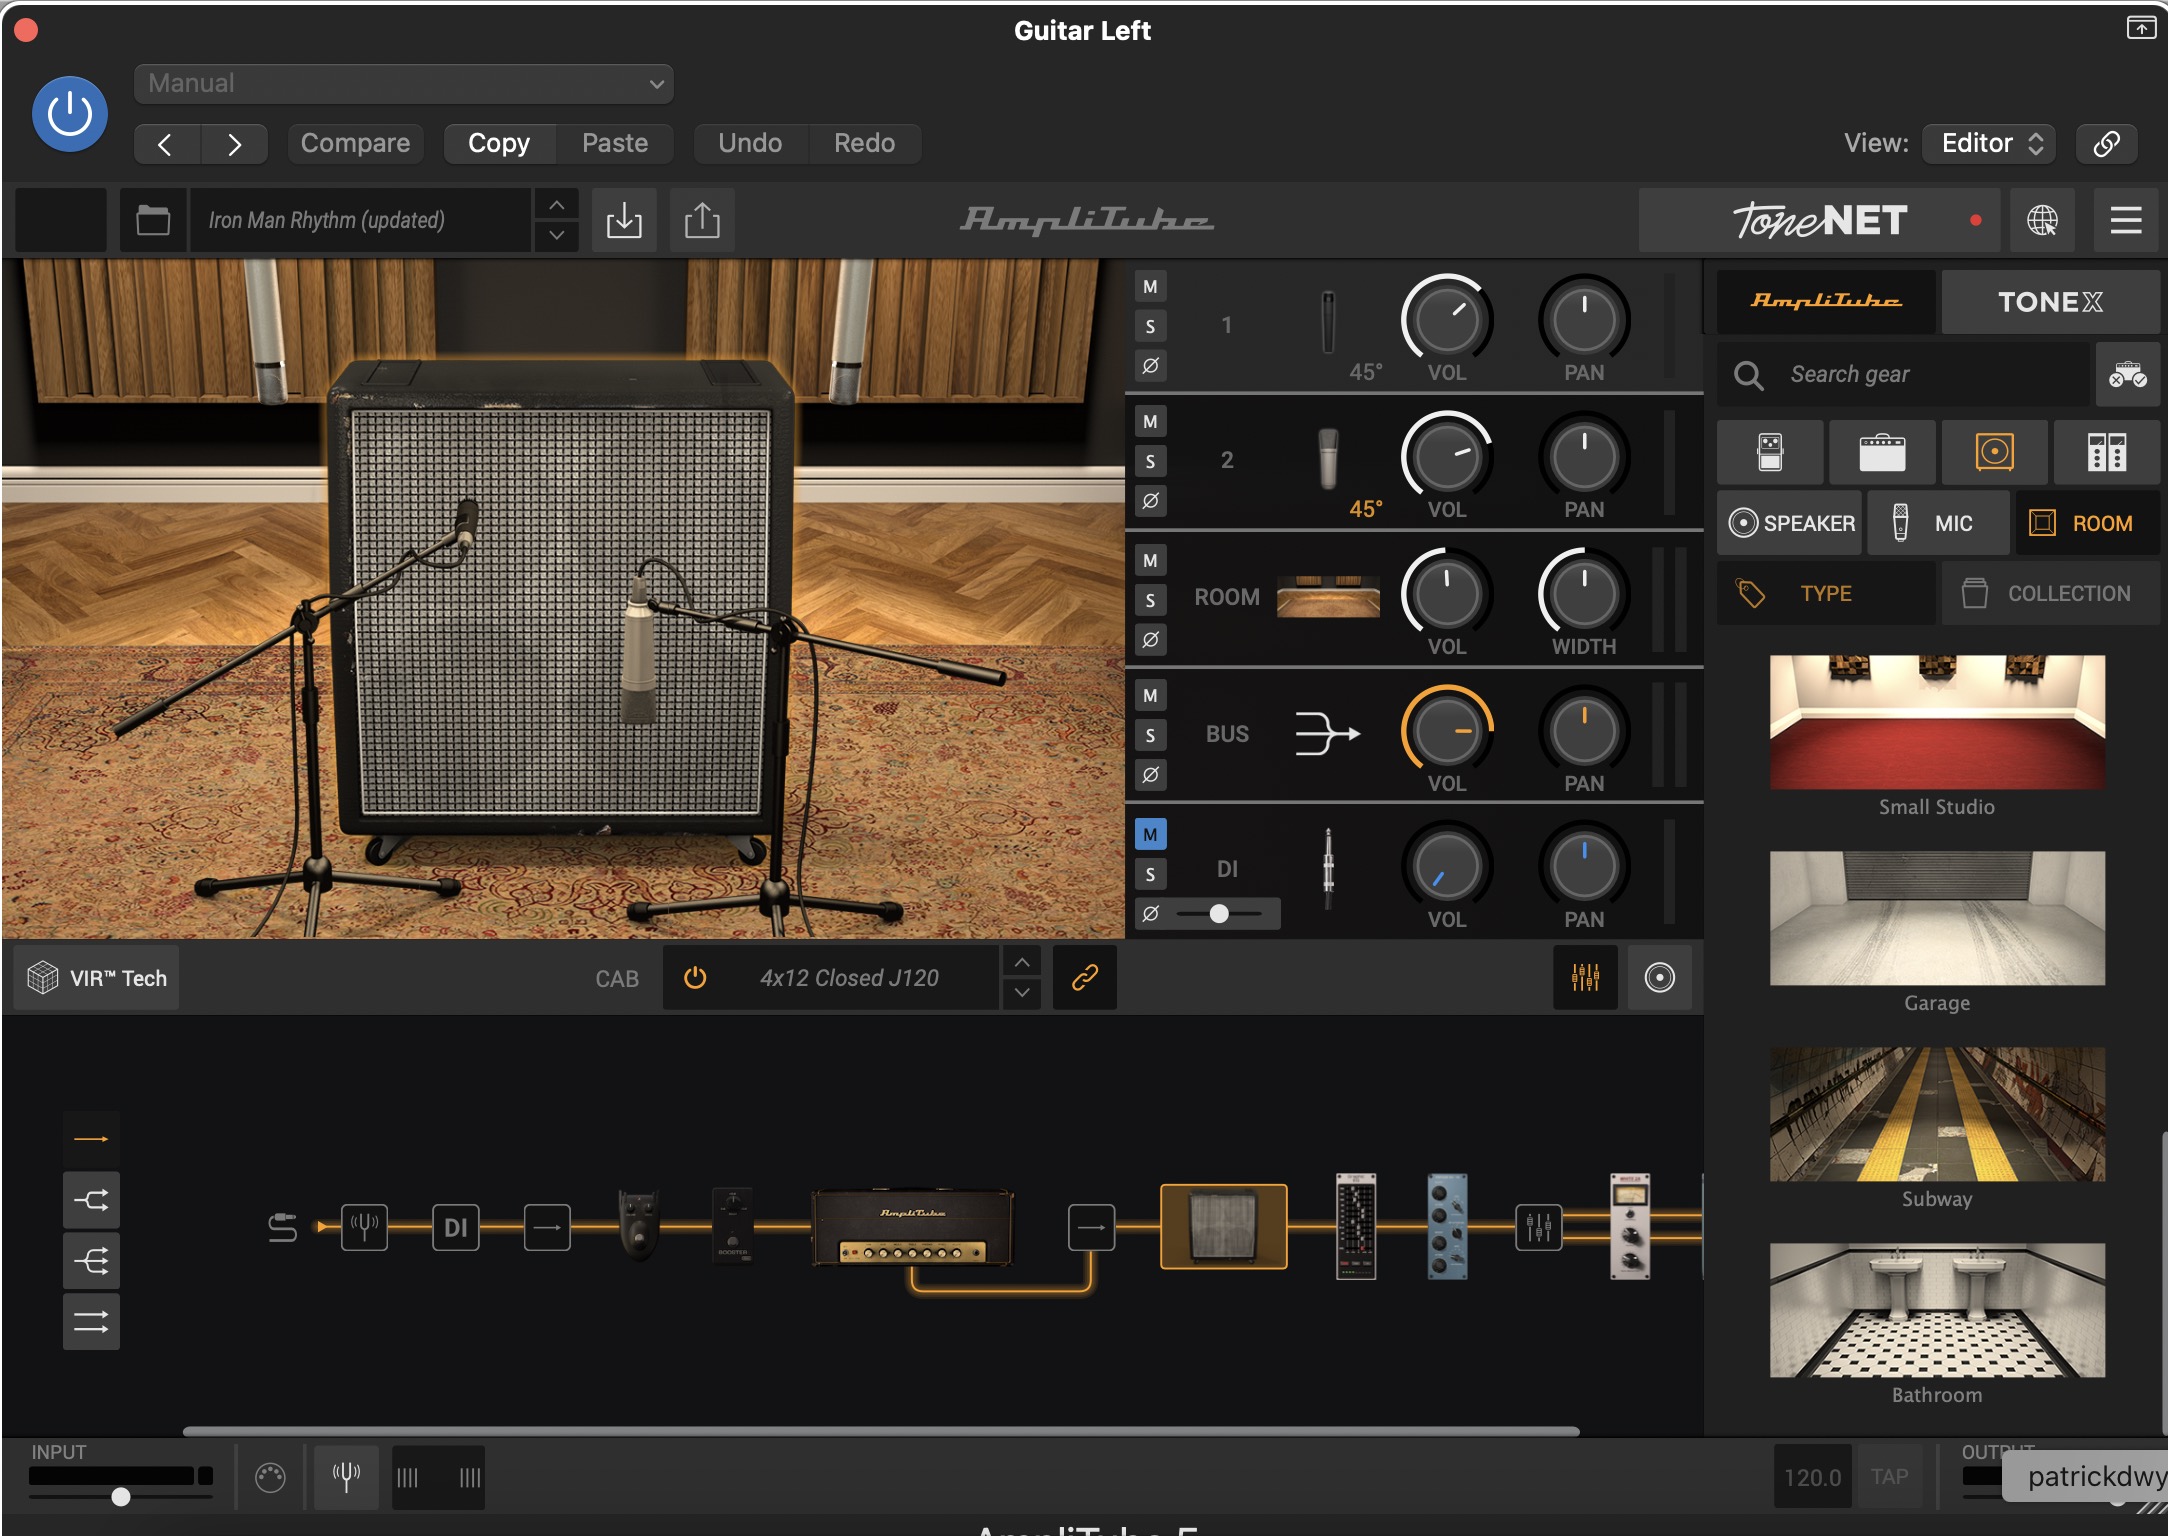Toggle the CAB power button
Screen dimensions: 2168x1536
(695, 978)
